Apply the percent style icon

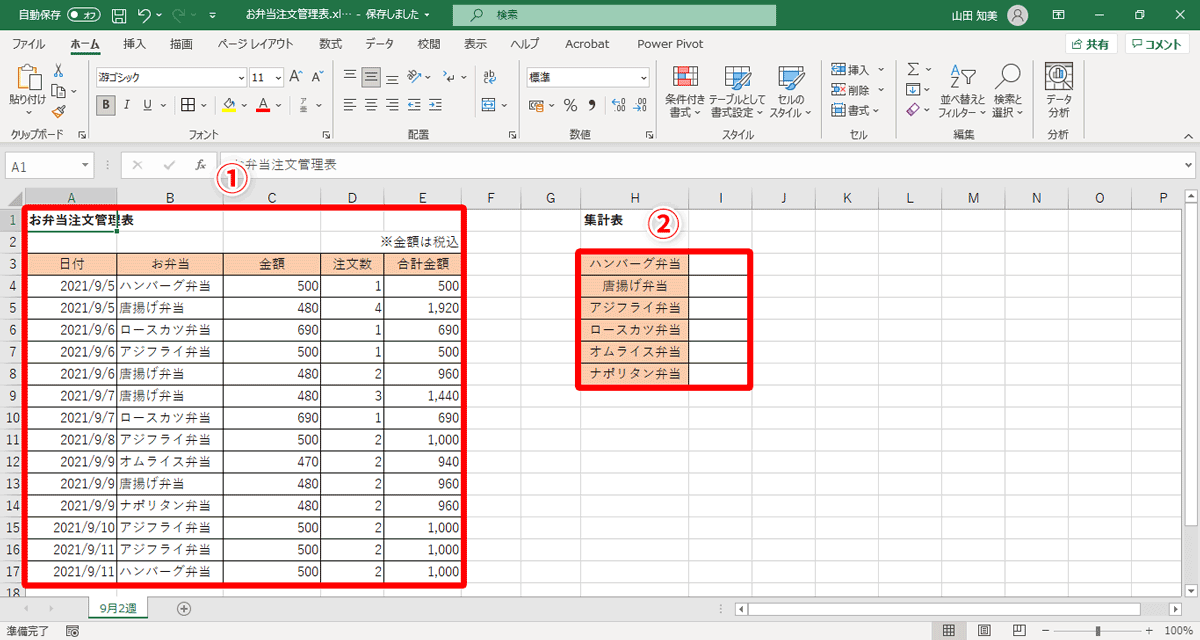coord(570,104)
